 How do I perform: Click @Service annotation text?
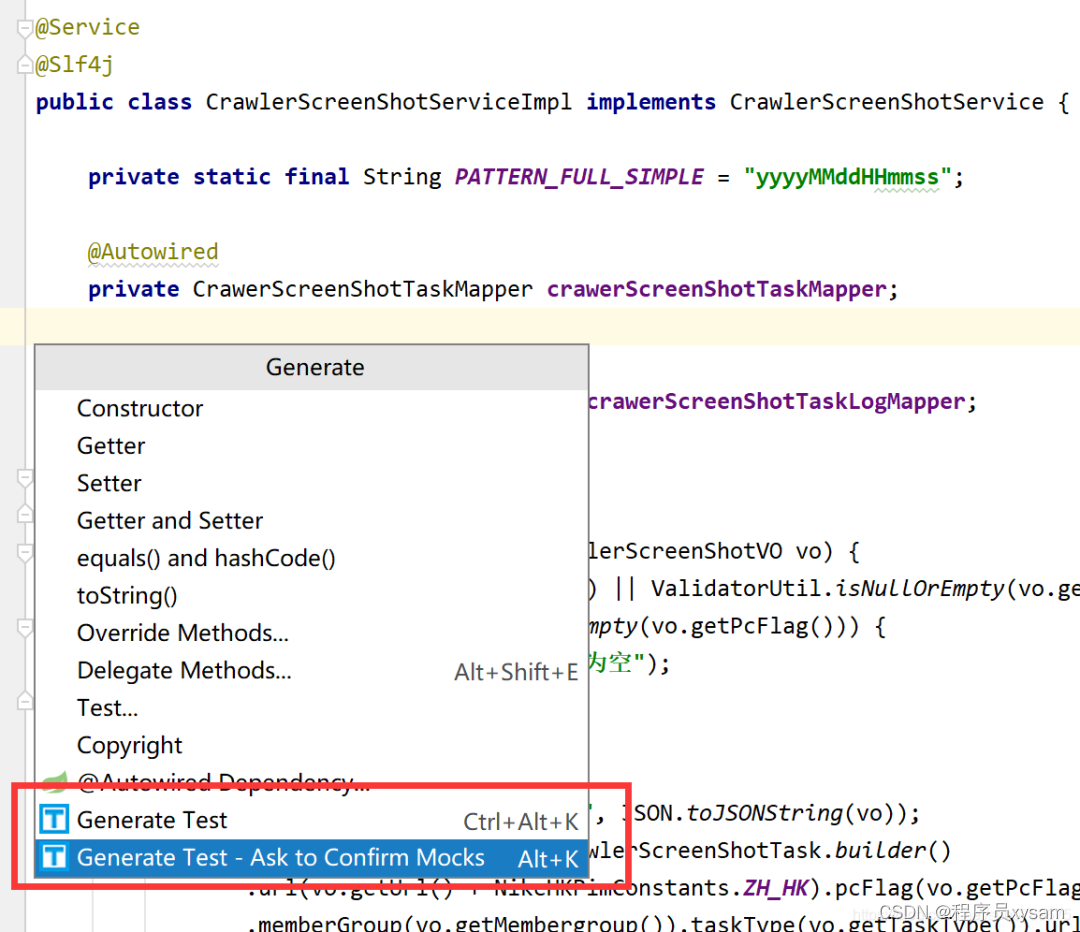click(x=87, y=27)
